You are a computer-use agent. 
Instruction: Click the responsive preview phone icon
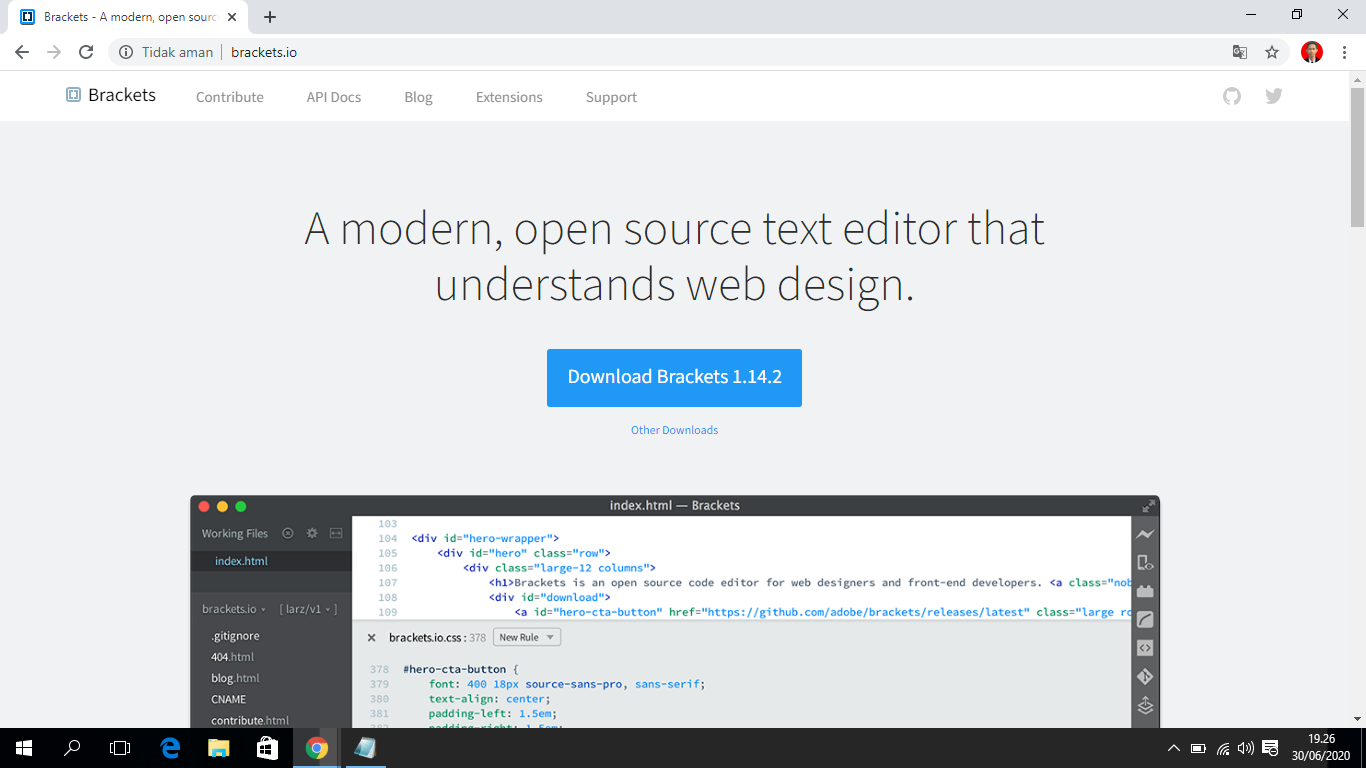1145,560
